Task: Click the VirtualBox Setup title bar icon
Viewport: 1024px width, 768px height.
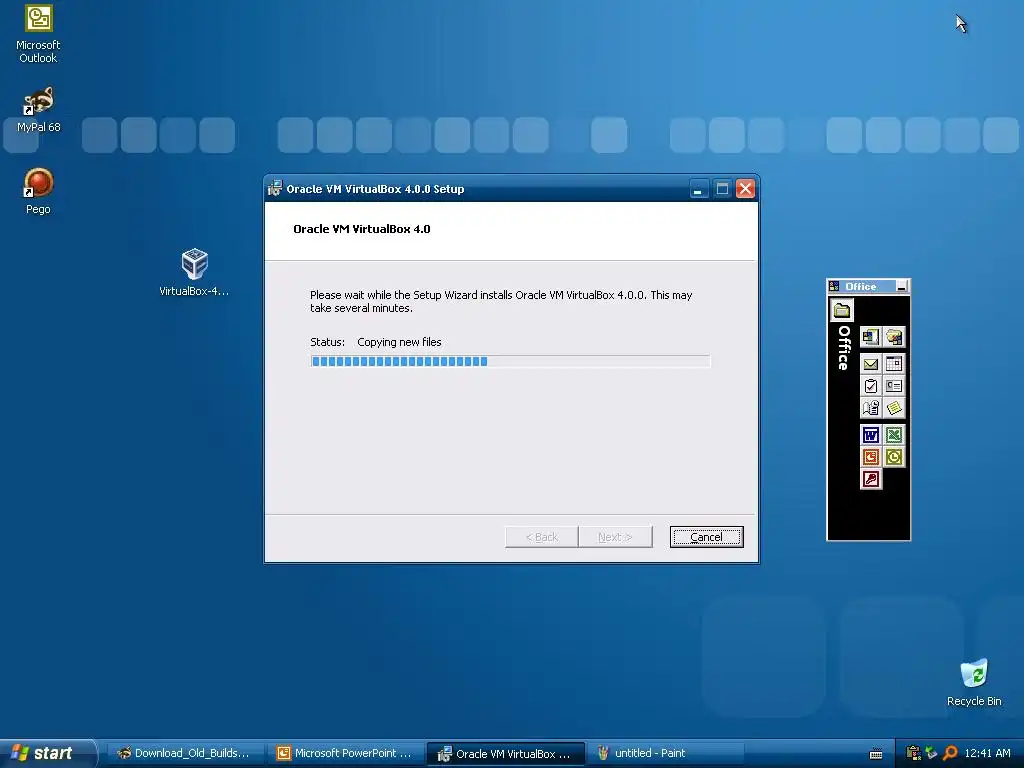Action: pyautogui.click(x=275, y=189)
